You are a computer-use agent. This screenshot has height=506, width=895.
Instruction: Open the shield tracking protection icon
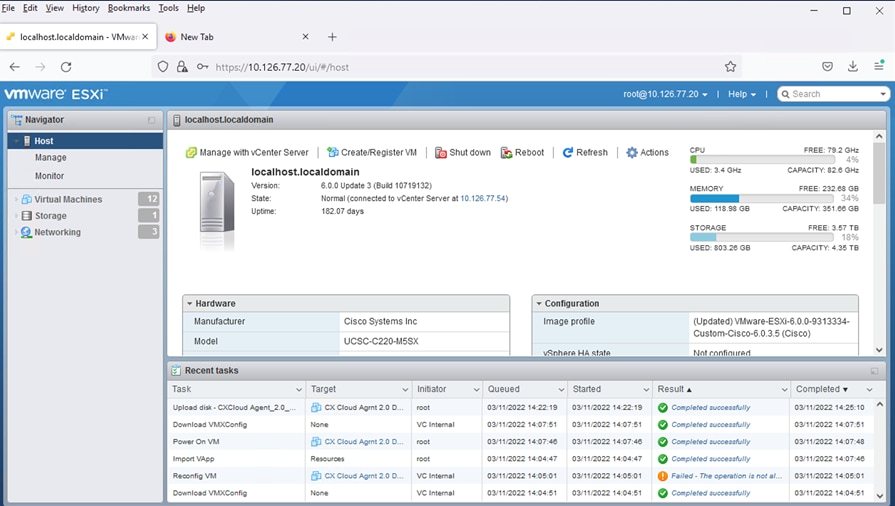163,67
